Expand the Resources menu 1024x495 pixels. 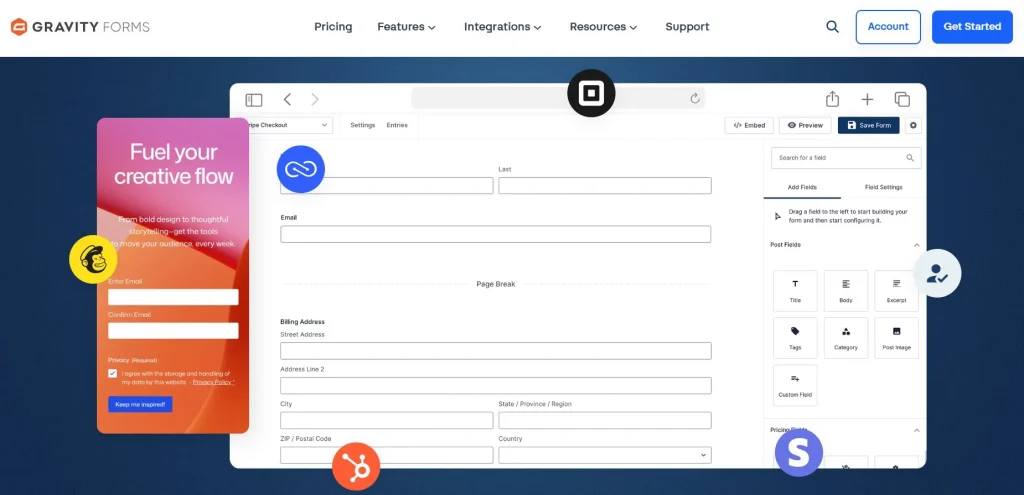(x=603, y=27)
